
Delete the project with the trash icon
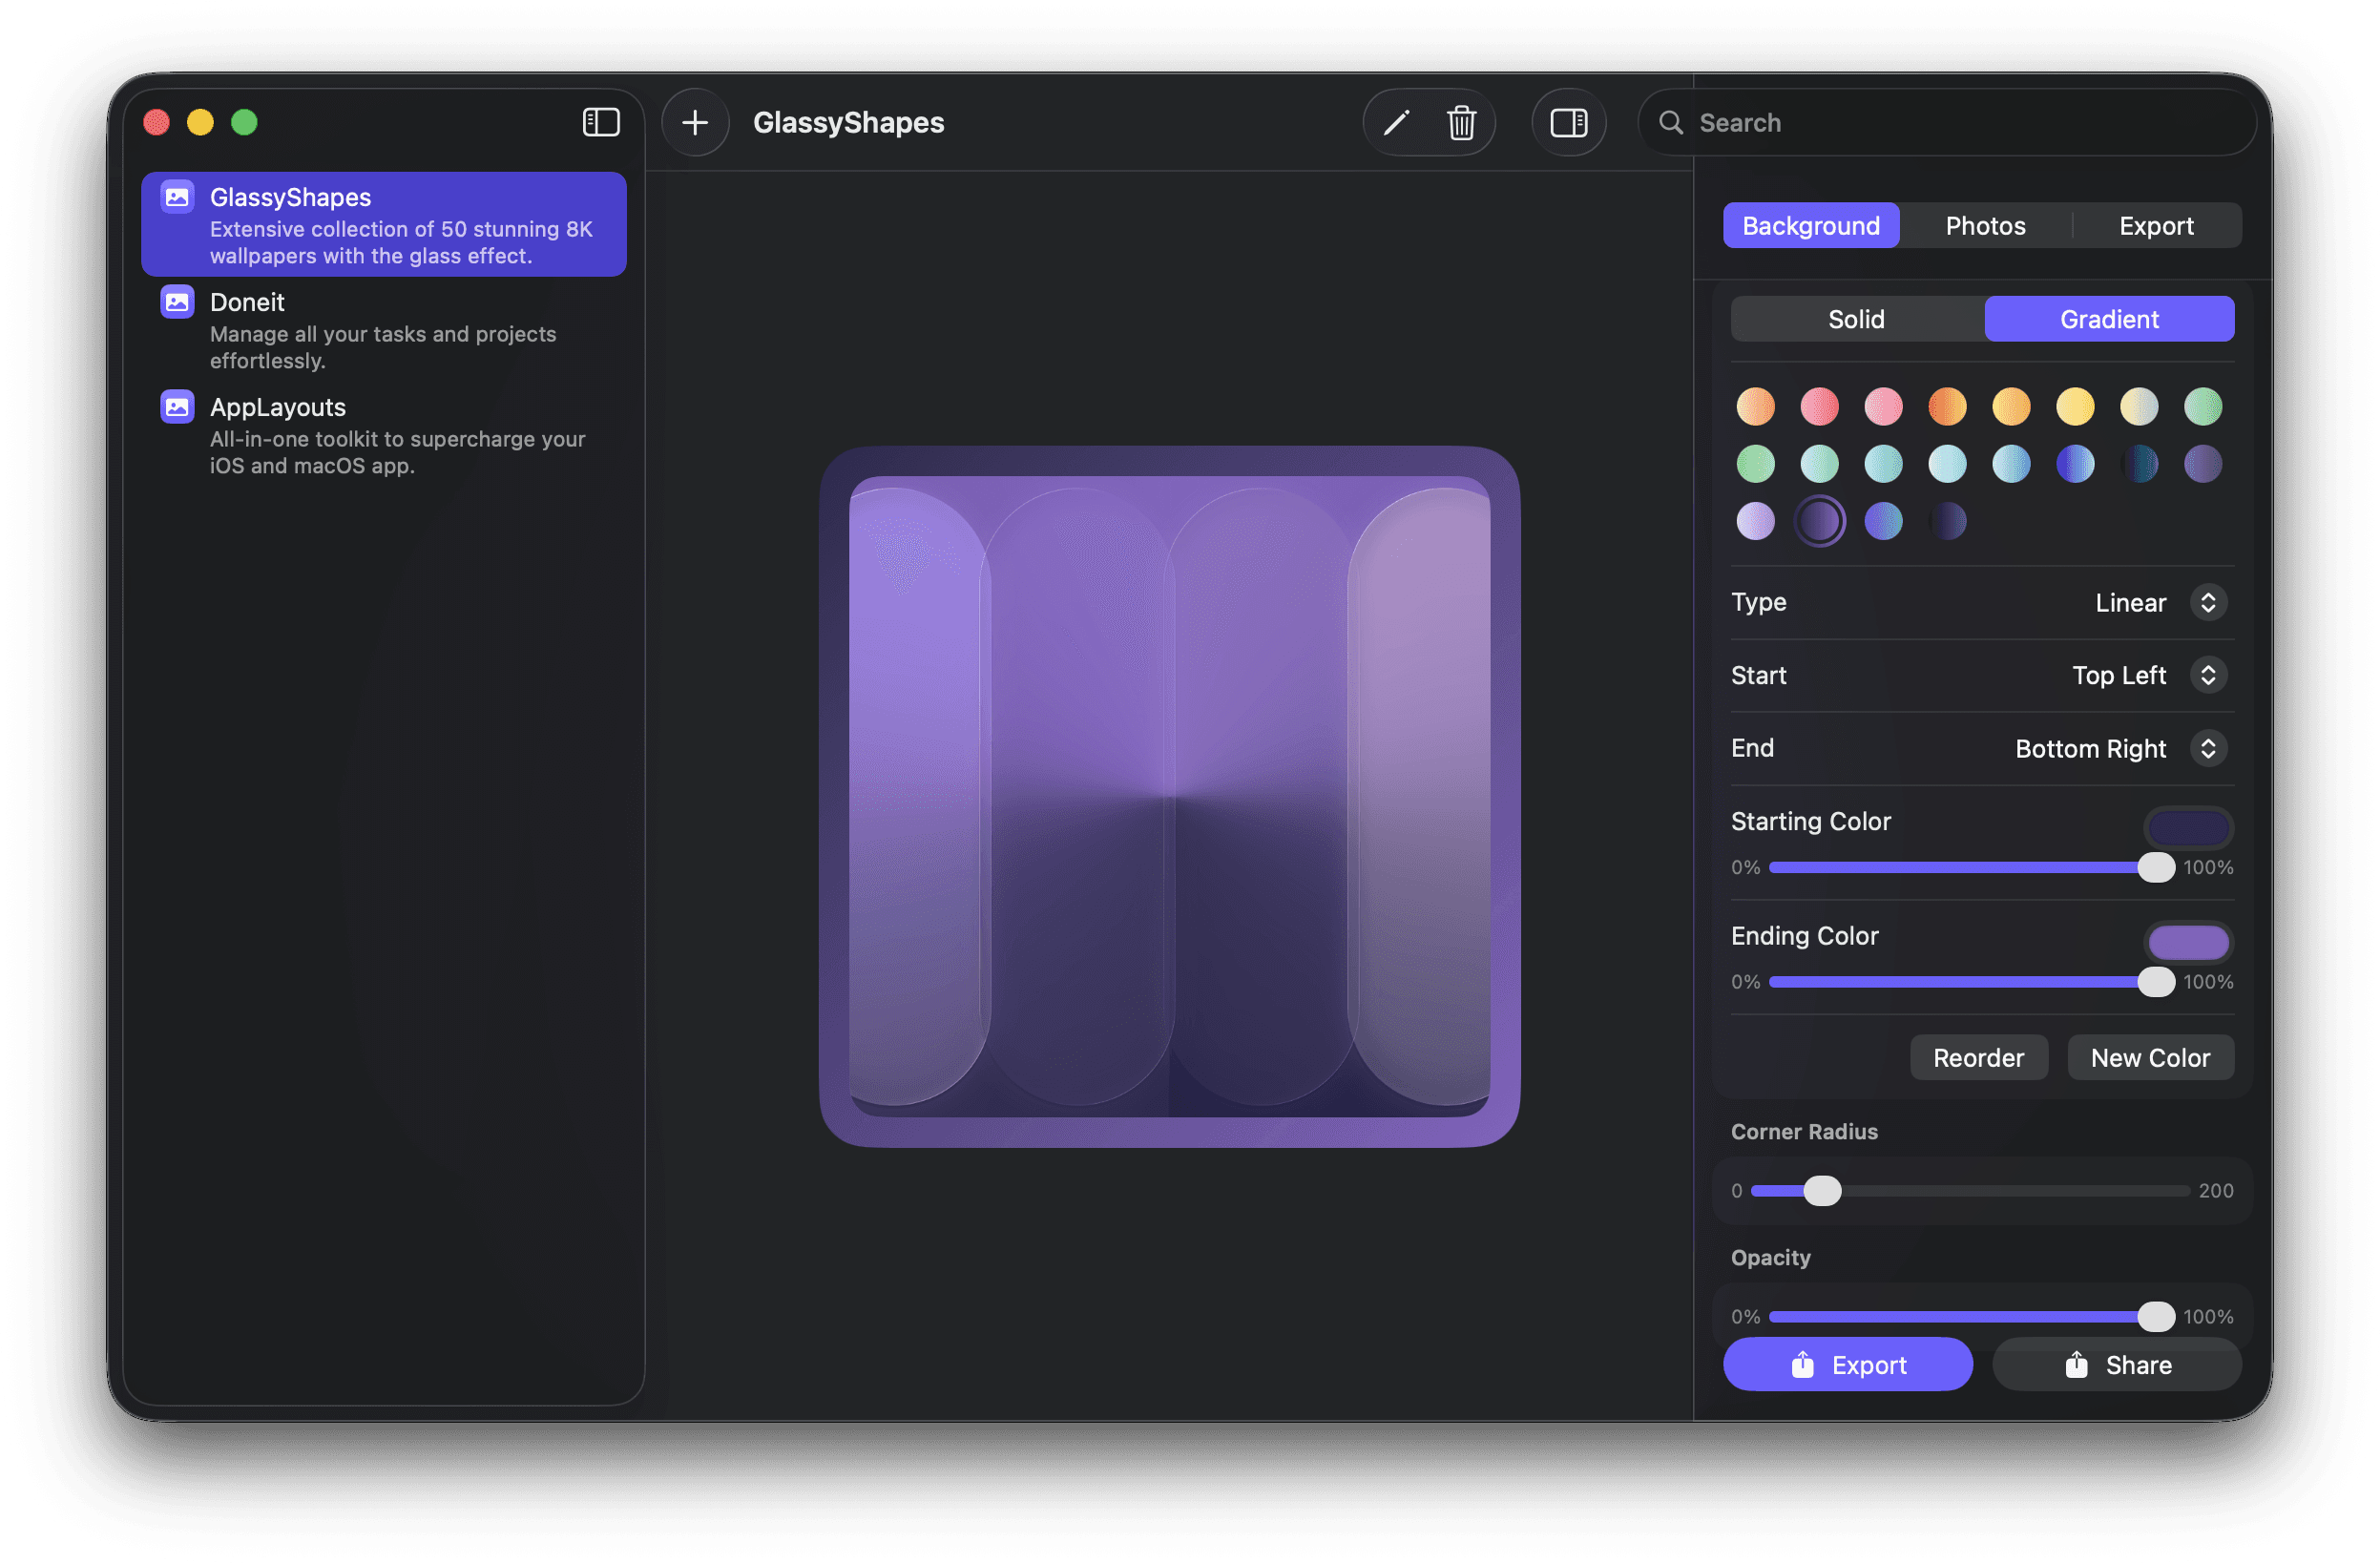coord(1461,122)
